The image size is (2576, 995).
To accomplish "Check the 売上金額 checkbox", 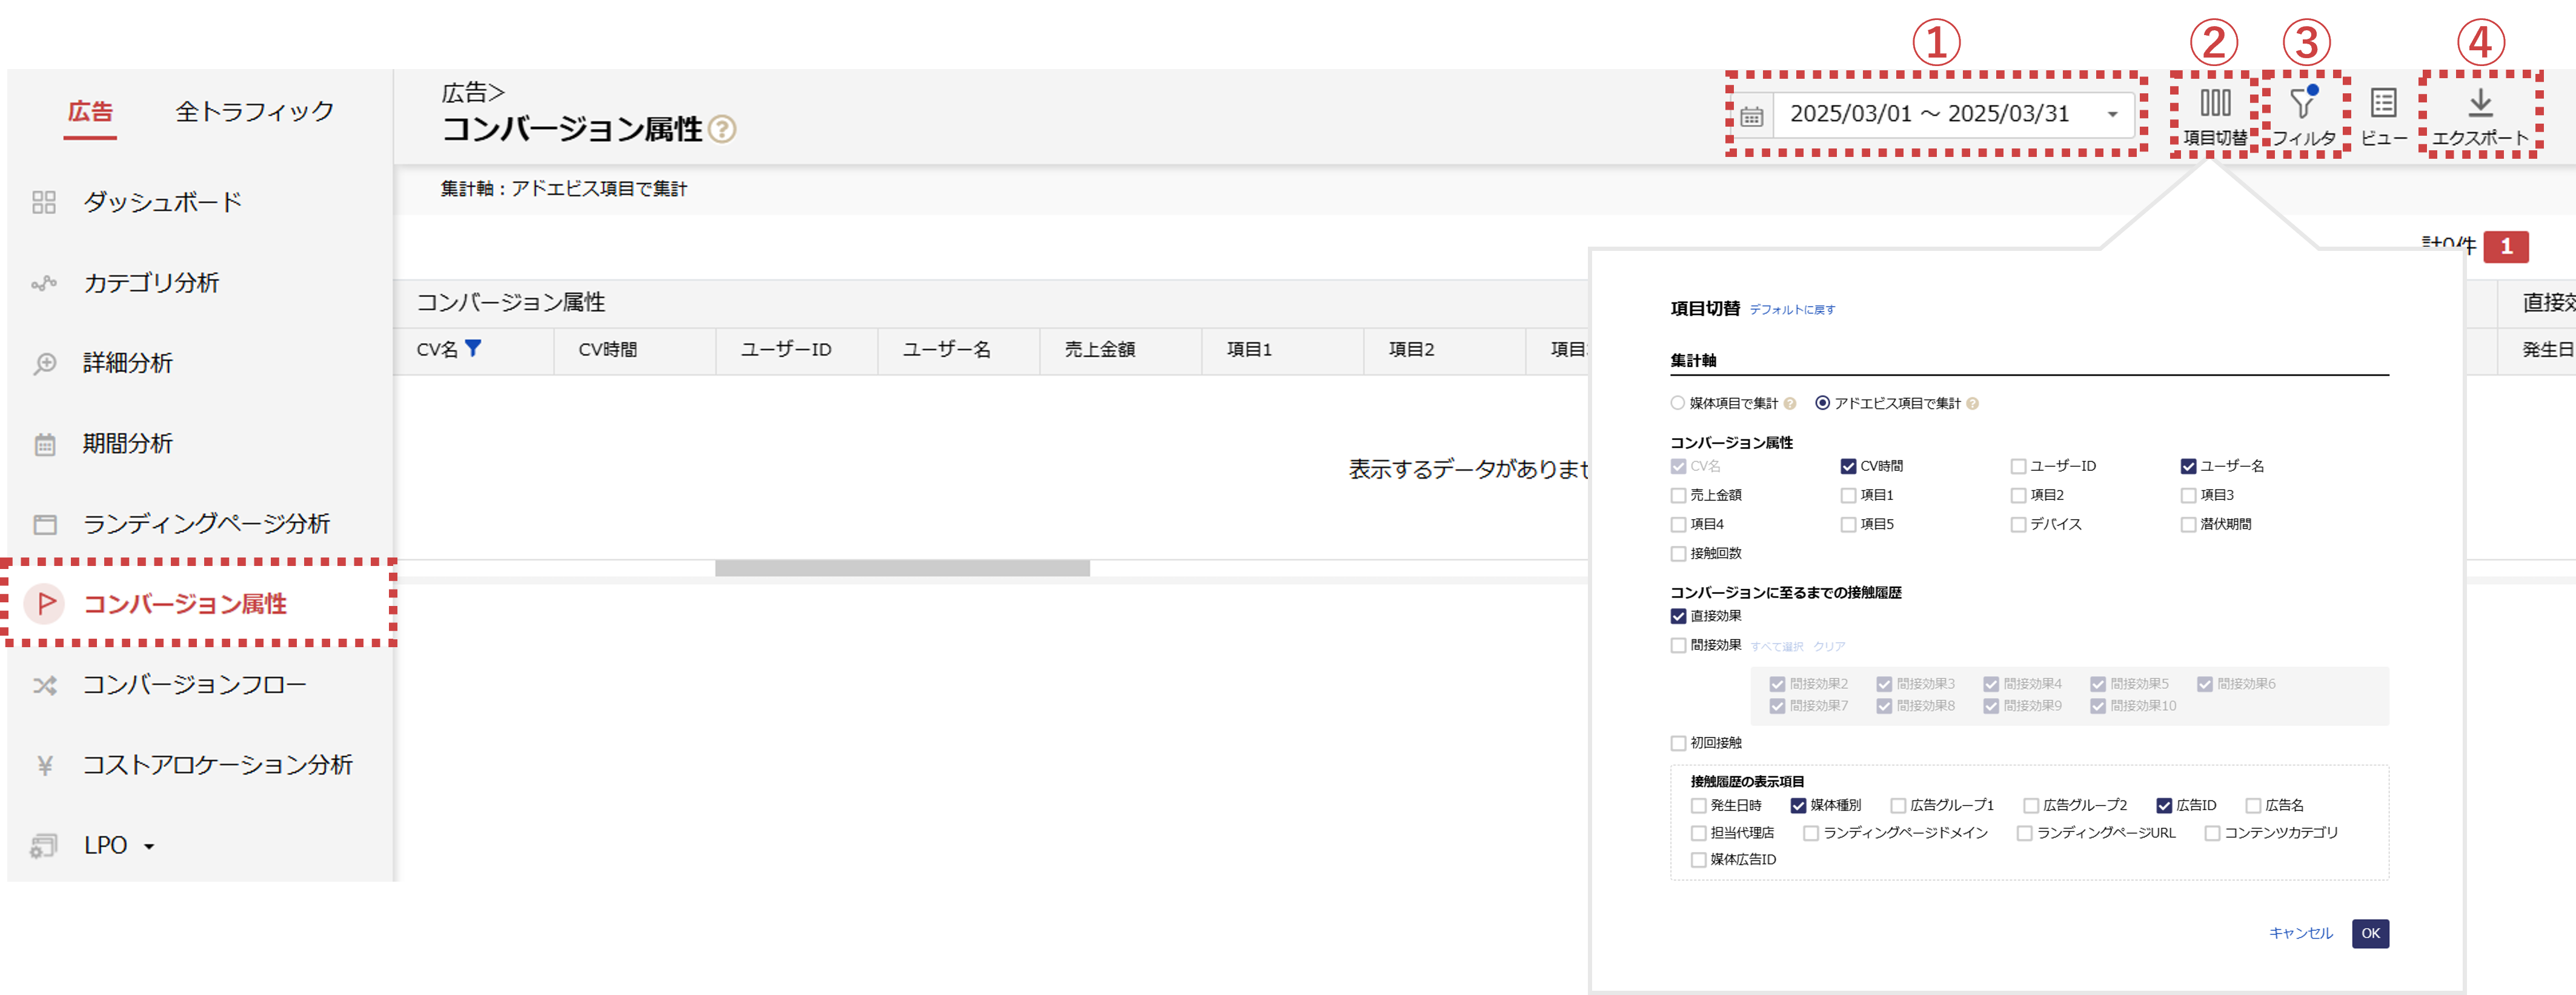I will pos(1678,496).
